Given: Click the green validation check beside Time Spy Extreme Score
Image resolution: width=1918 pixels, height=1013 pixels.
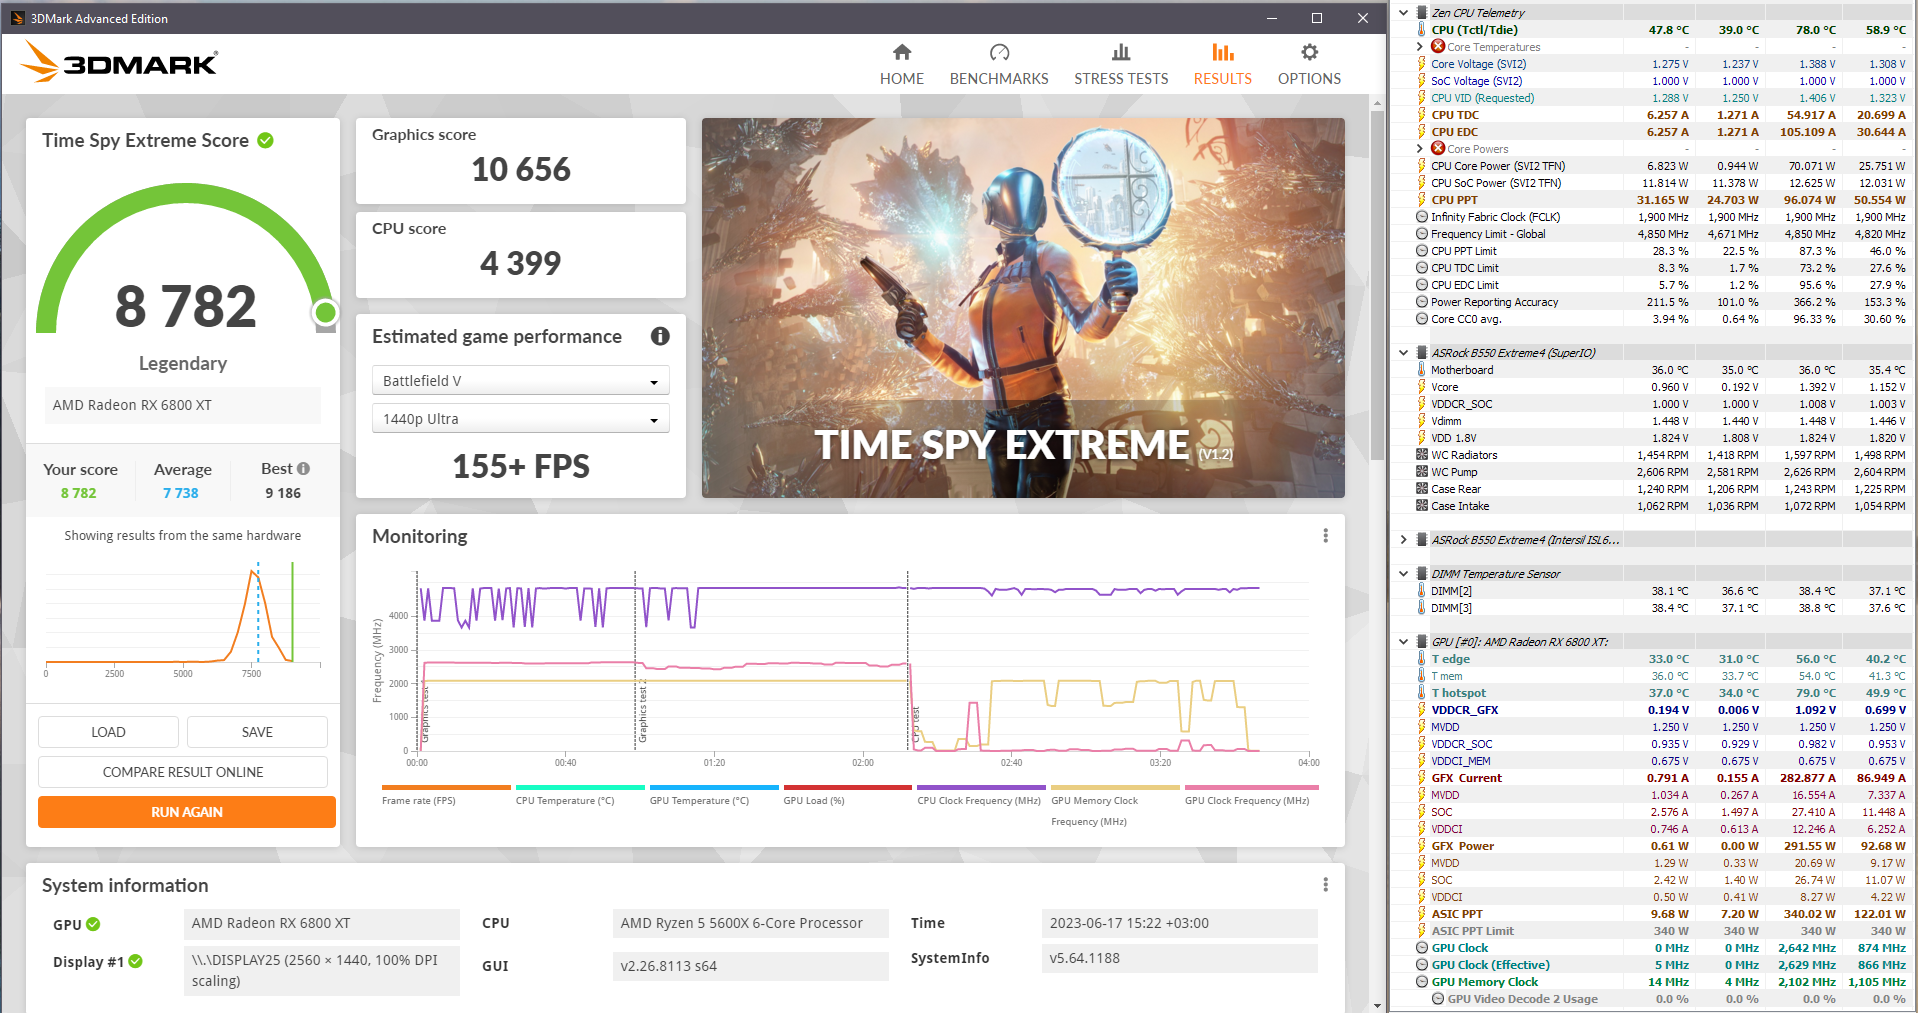Looking at the screenshot, I should [x=265, y=140].
